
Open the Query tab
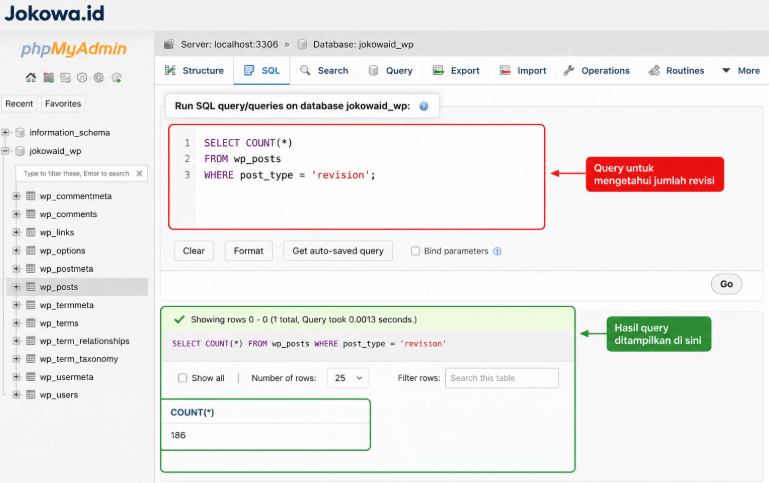coord(390,71)
